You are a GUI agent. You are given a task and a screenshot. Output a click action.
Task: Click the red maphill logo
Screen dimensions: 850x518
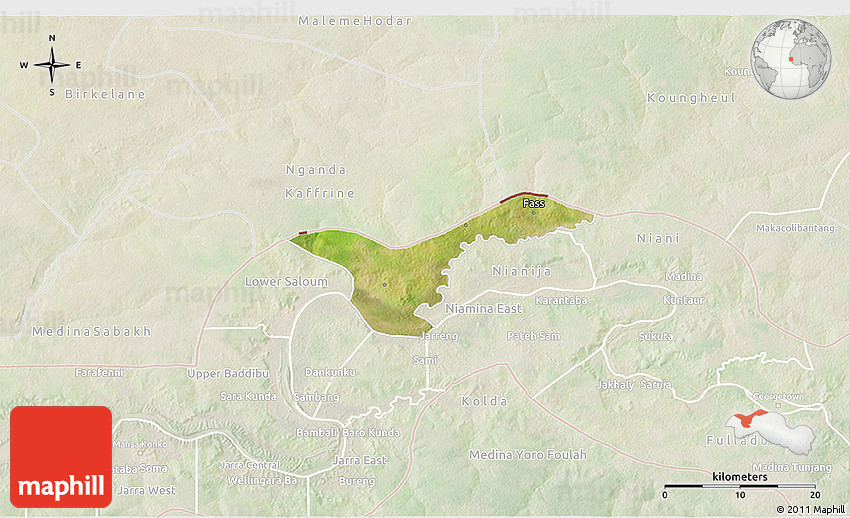[x=61, y=458]
